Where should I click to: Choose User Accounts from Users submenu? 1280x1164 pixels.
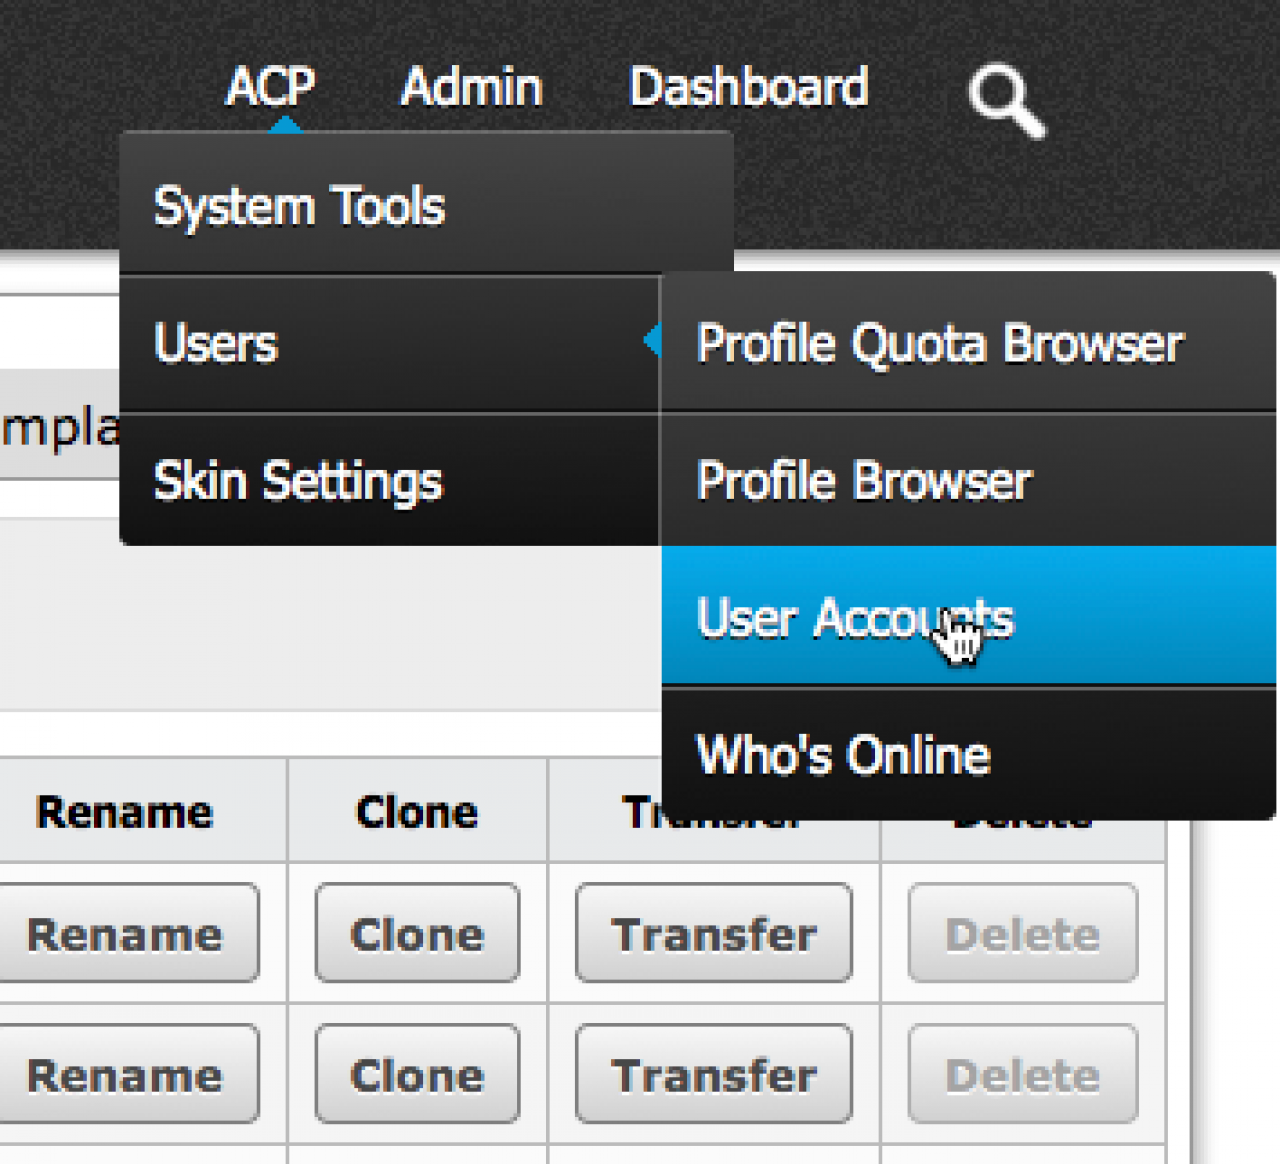855,617
